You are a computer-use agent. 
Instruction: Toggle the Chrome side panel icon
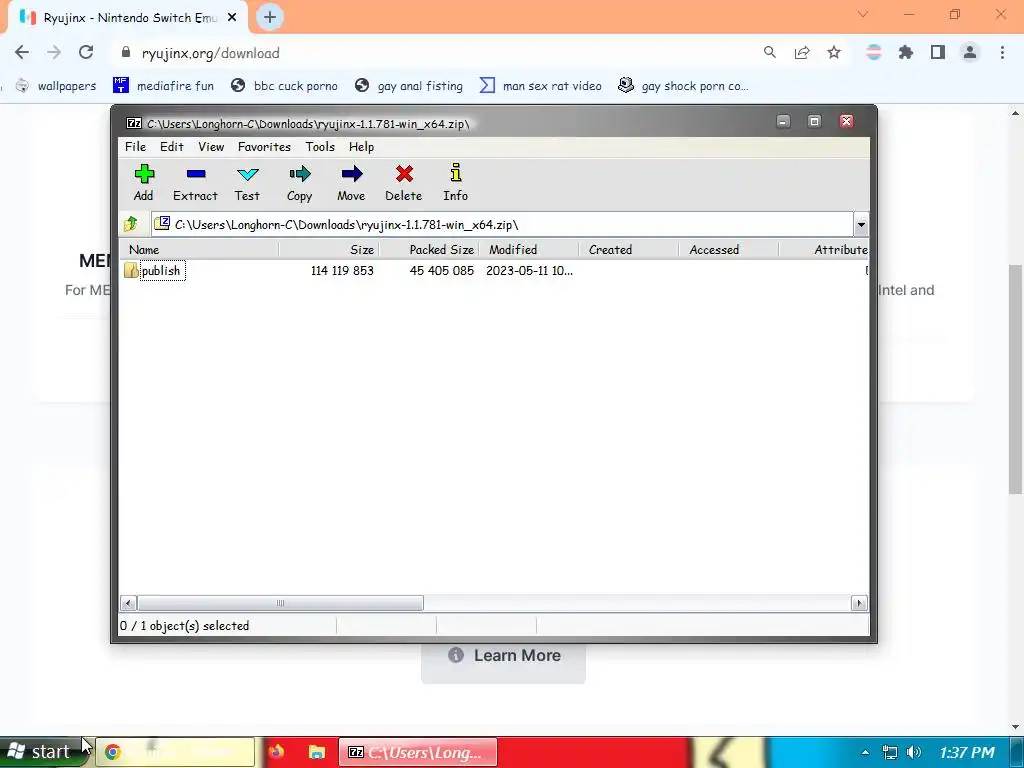point(938,52)
